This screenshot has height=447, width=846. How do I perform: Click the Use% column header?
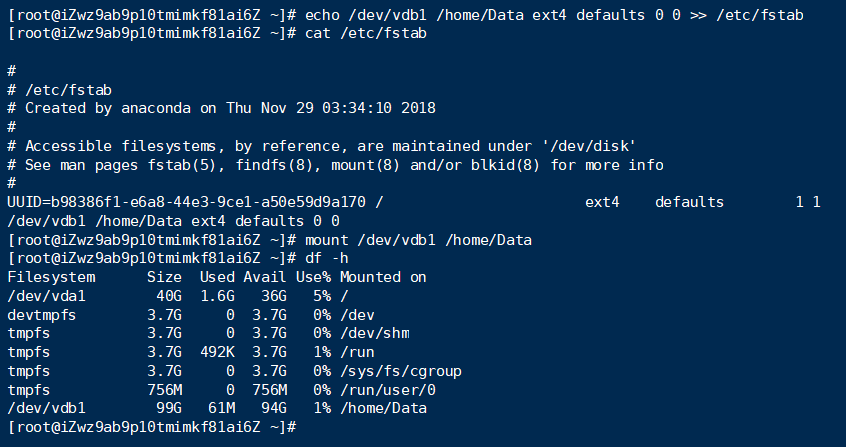coord(310,277)
